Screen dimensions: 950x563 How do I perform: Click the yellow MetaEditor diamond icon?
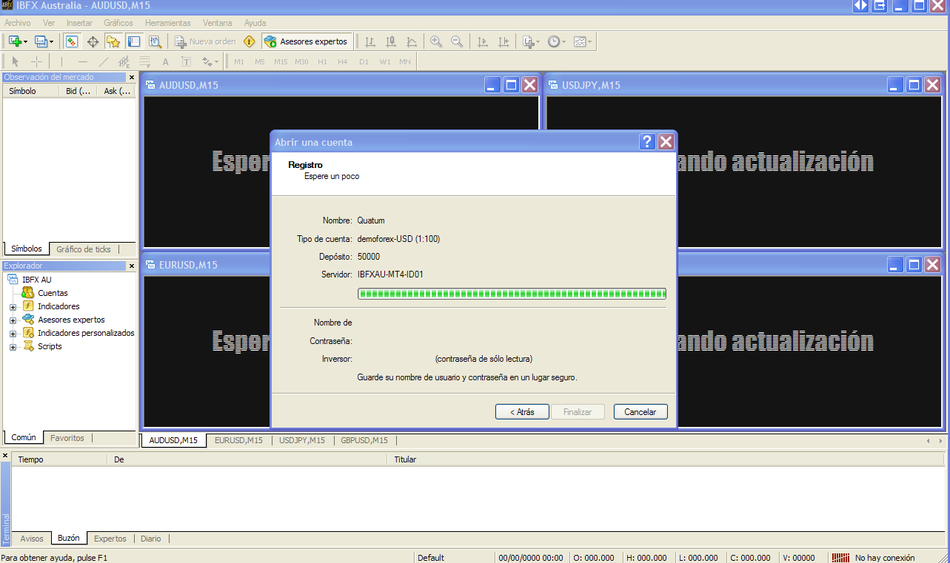pyautogui.click(x=249, y=41)
